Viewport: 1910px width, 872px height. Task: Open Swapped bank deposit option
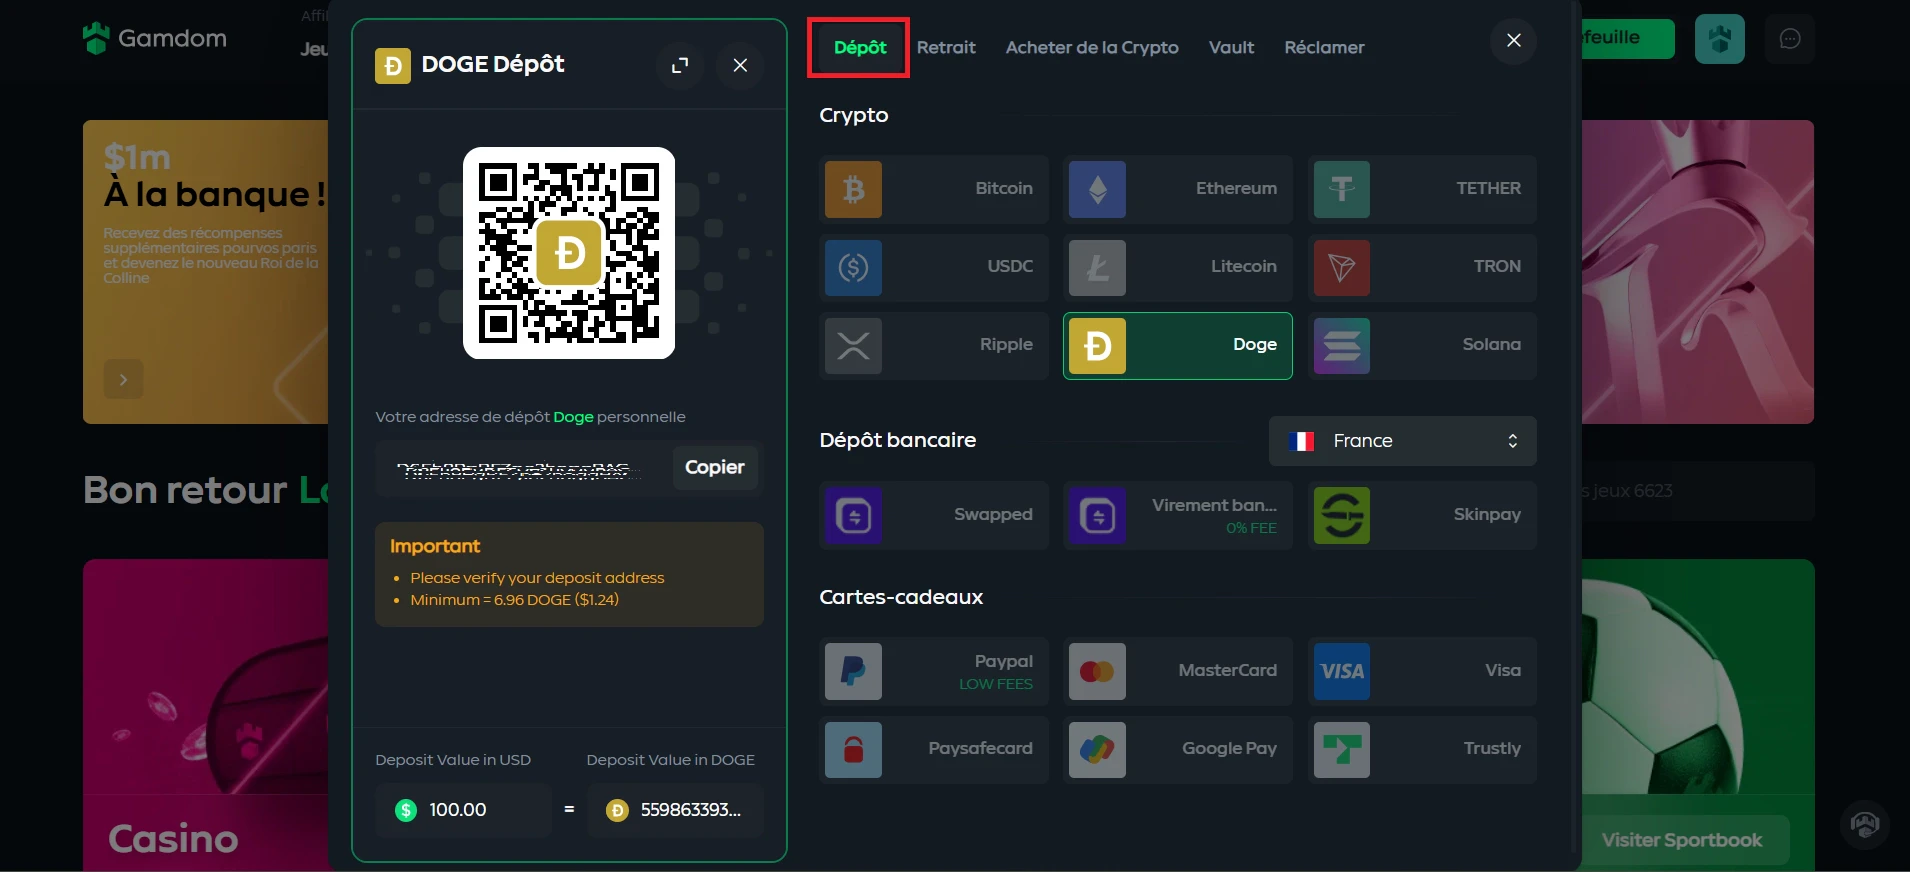point(934,515)
